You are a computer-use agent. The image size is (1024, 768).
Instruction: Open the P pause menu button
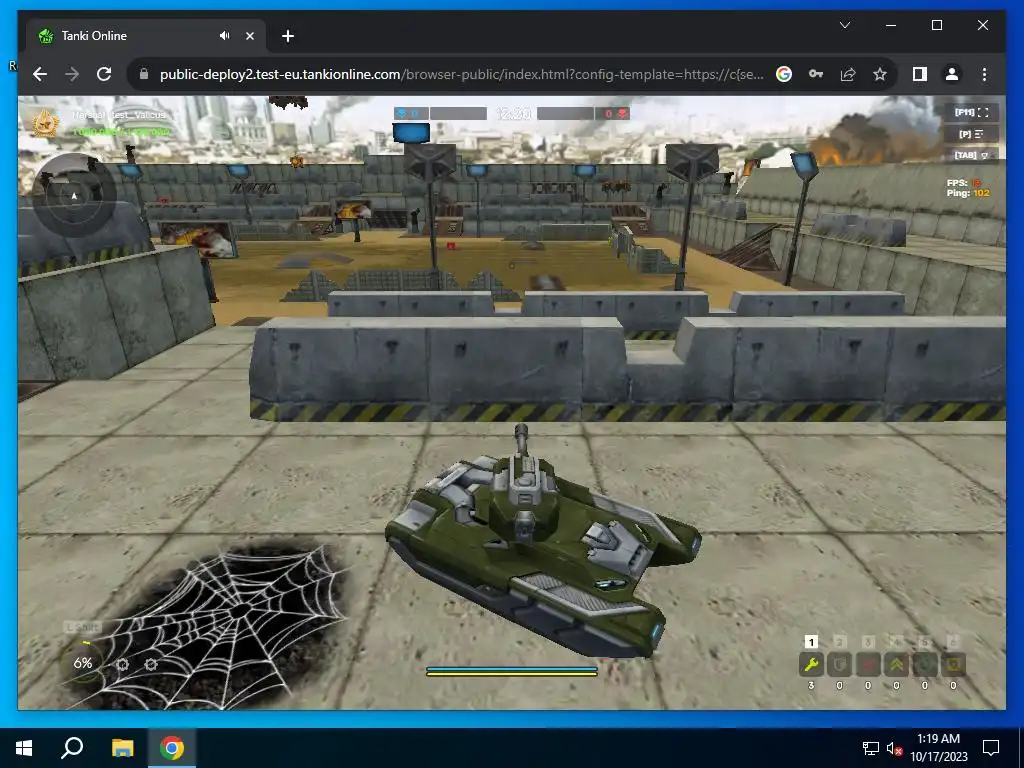coord(972,134)
